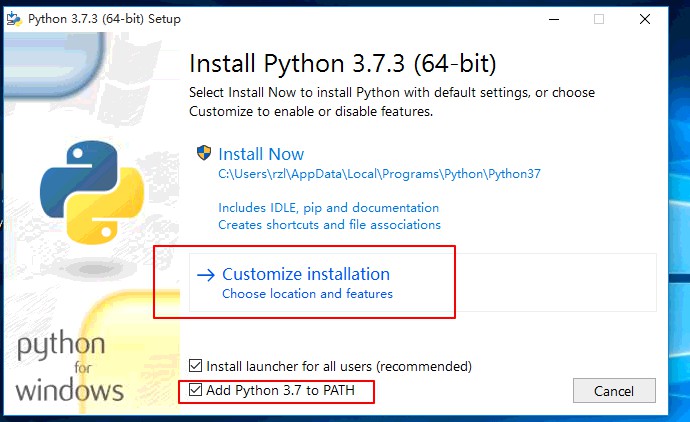Close the Python 3.7.3 Setup window
This screenshot has height=422, width=690.
(645, 19)
